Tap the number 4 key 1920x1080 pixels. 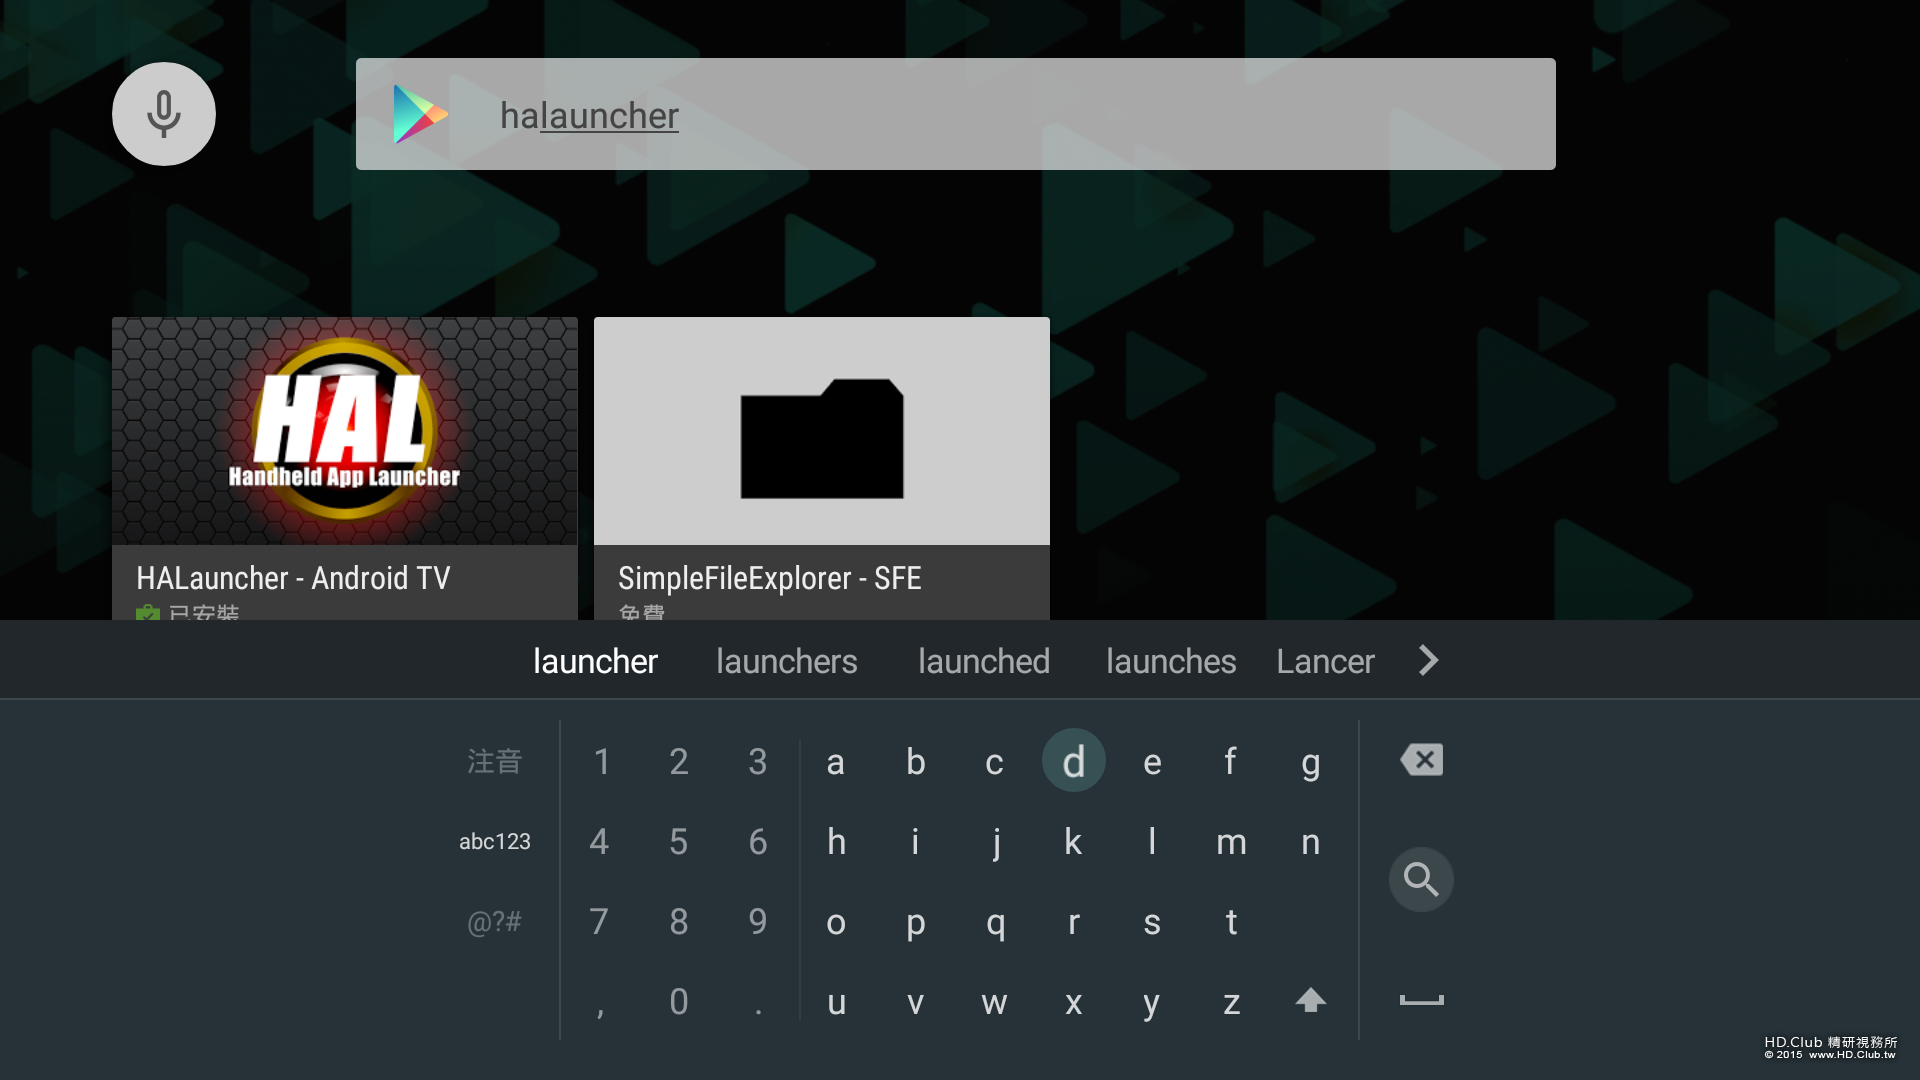pos(599,842)
